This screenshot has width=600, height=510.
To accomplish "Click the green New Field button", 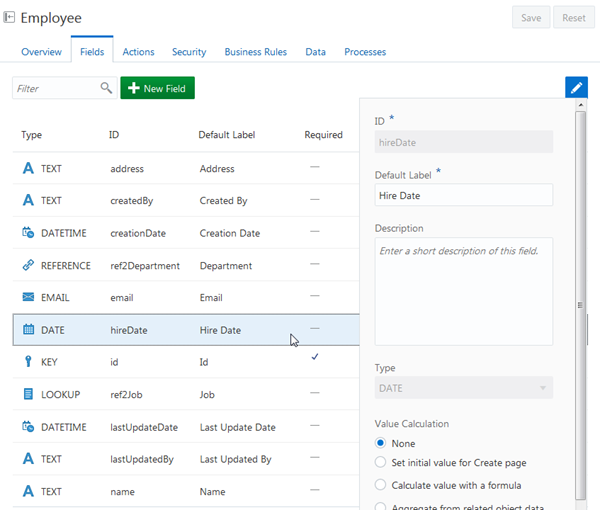I will point(157,88).
